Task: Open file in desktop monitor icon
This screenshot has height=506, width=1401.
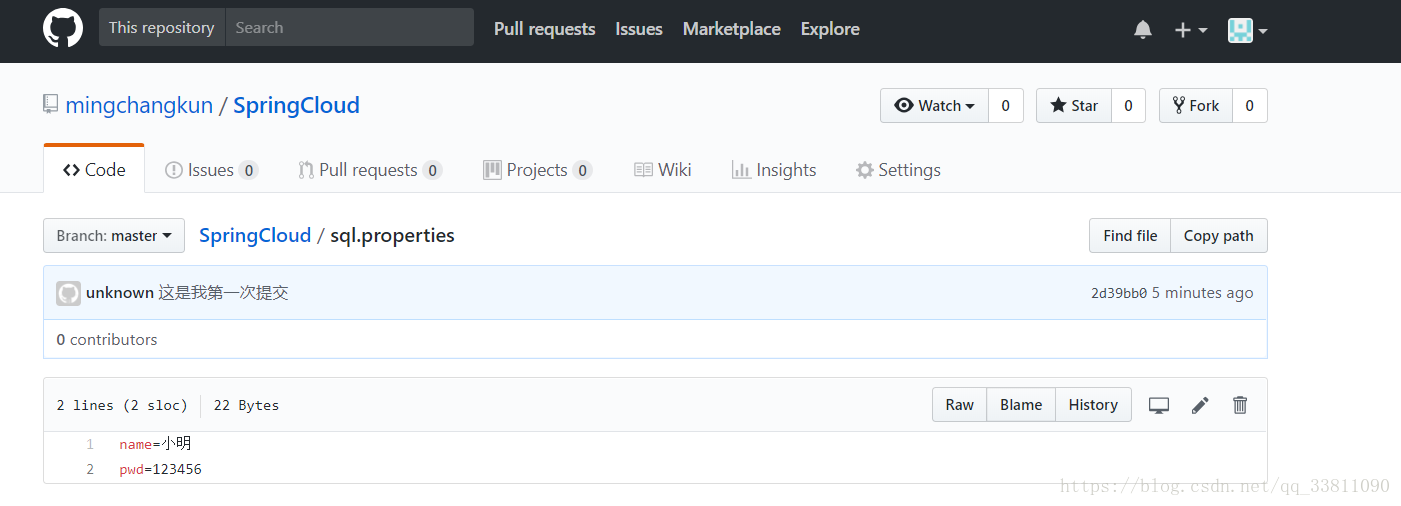Action: coord(1159,405)
